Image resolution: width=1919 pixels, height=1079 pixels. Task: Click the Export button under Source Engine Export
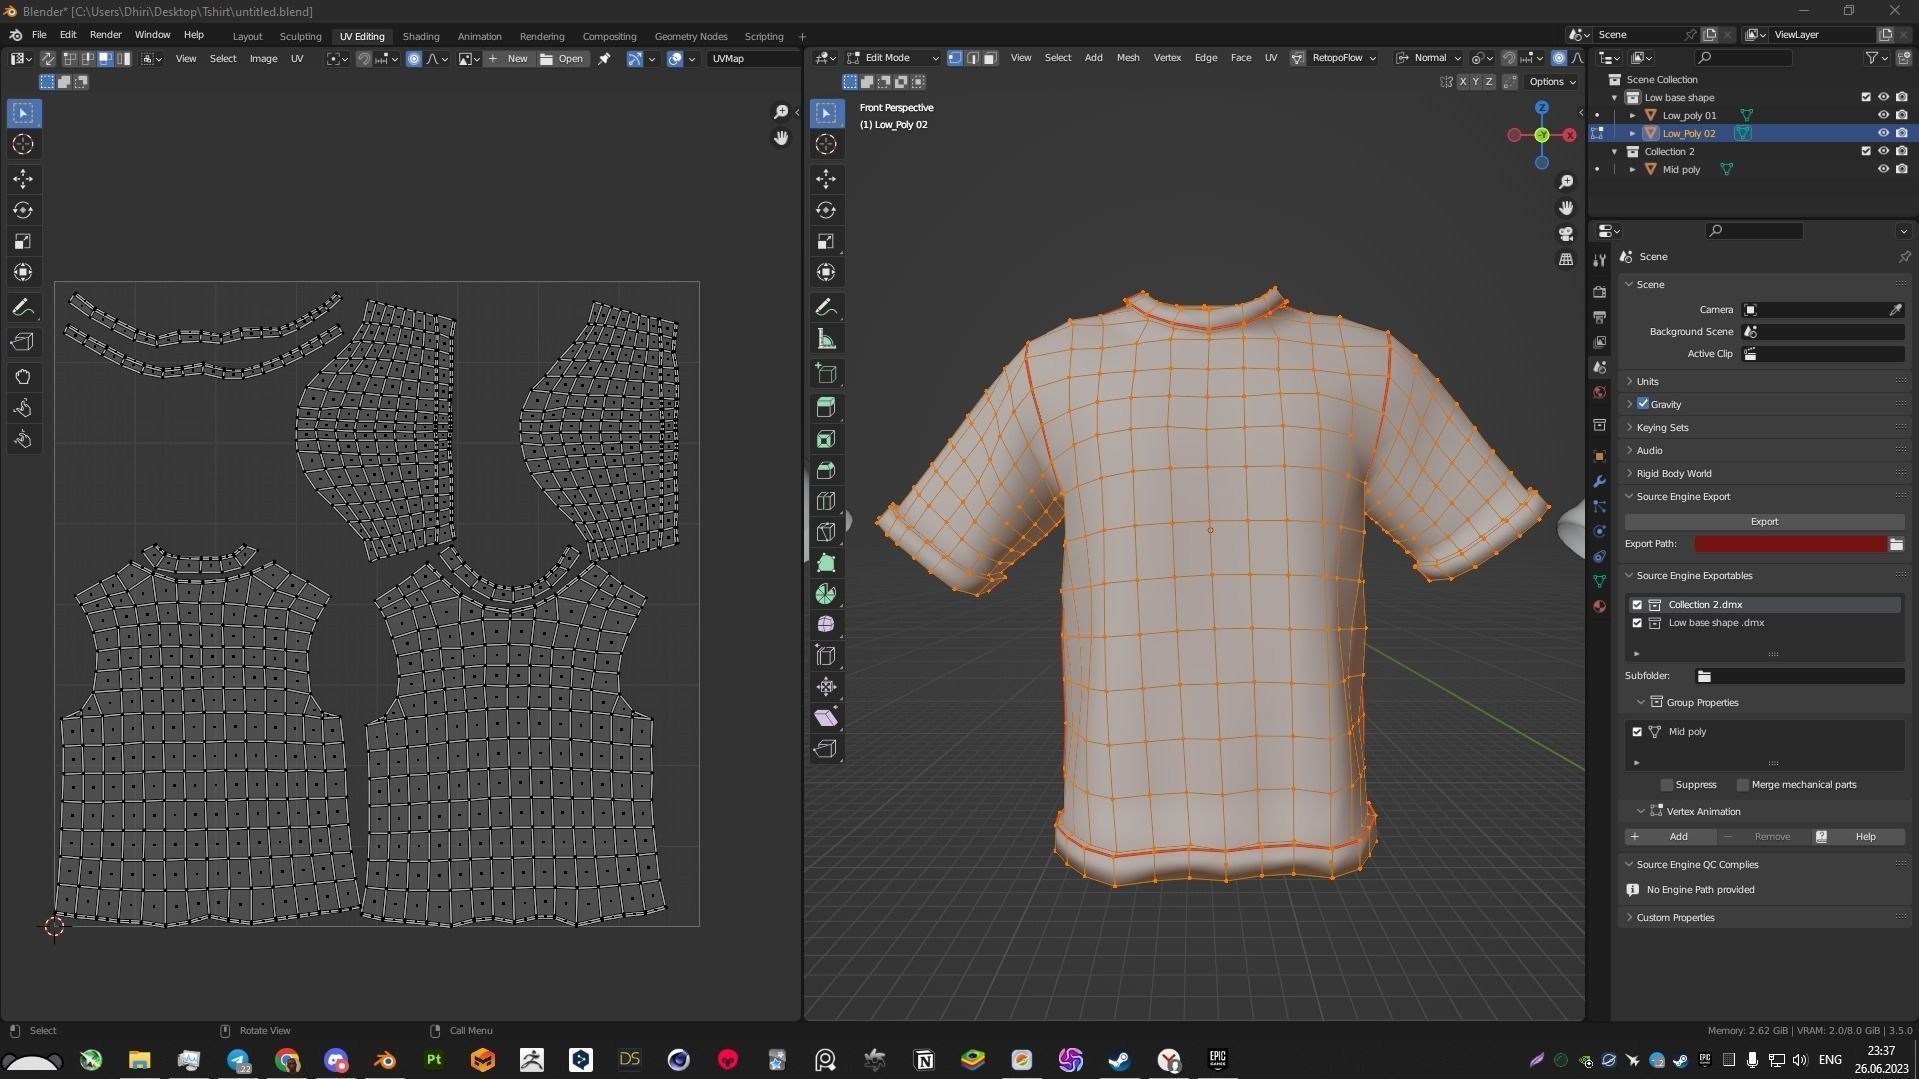coord(1763,521)
